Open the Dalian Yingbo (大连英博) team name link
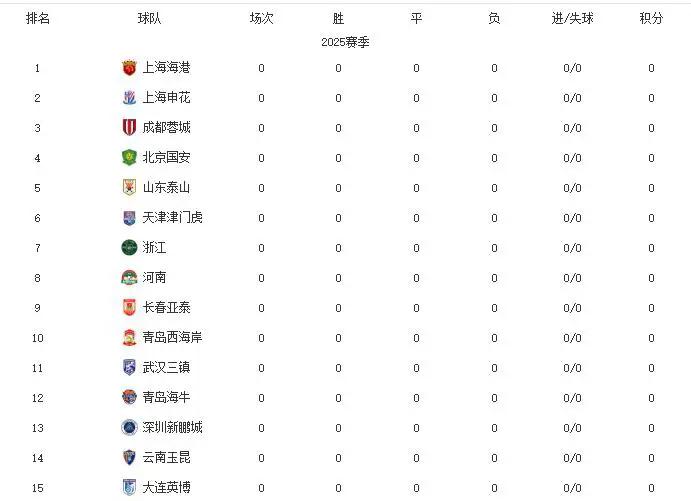691x501 pixels. 166,488
